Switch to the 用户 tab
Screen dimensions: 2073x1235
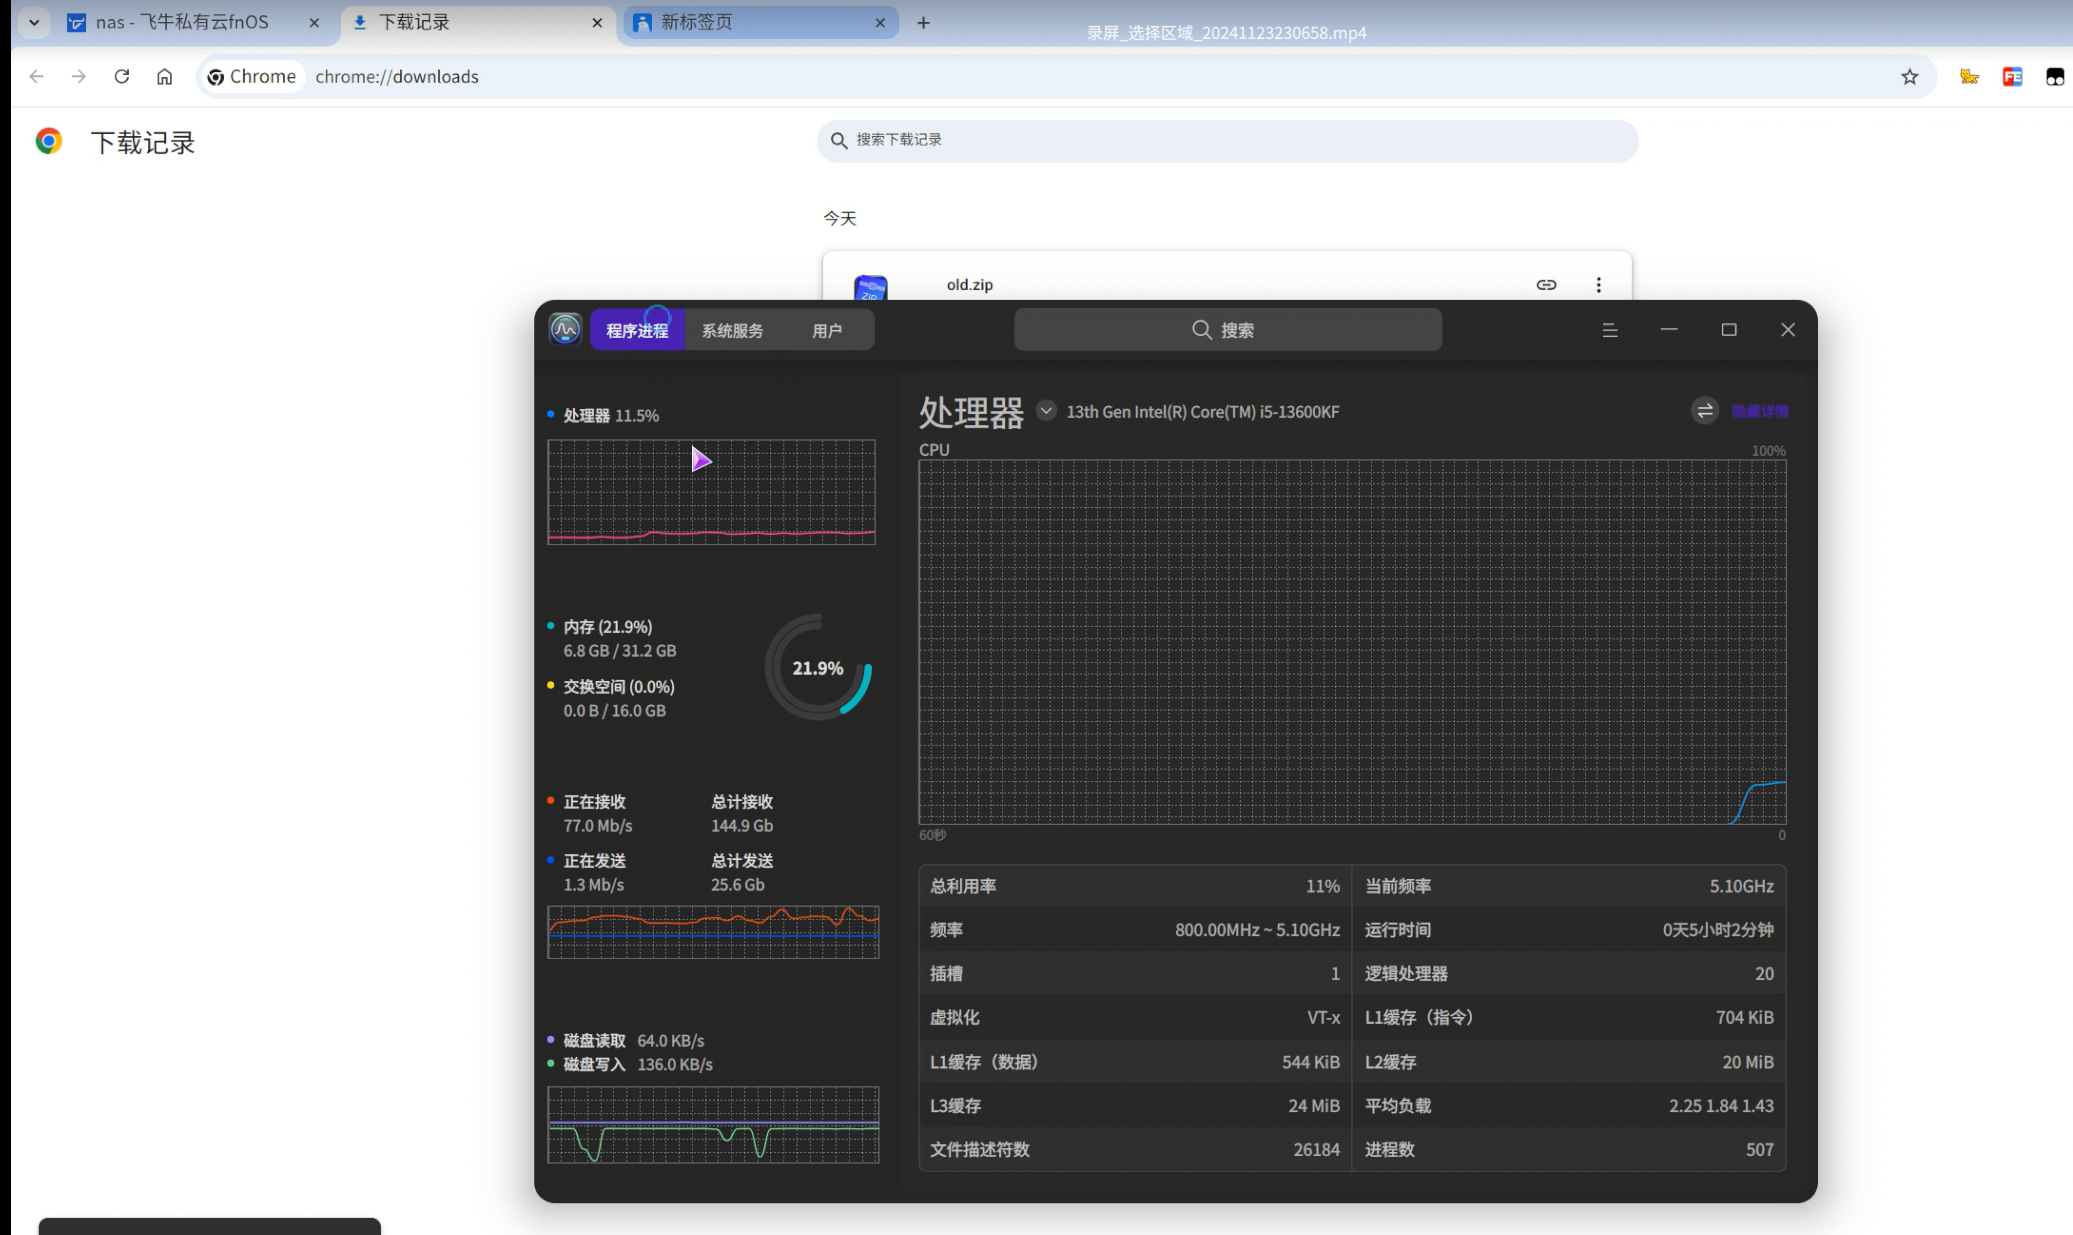827,330
